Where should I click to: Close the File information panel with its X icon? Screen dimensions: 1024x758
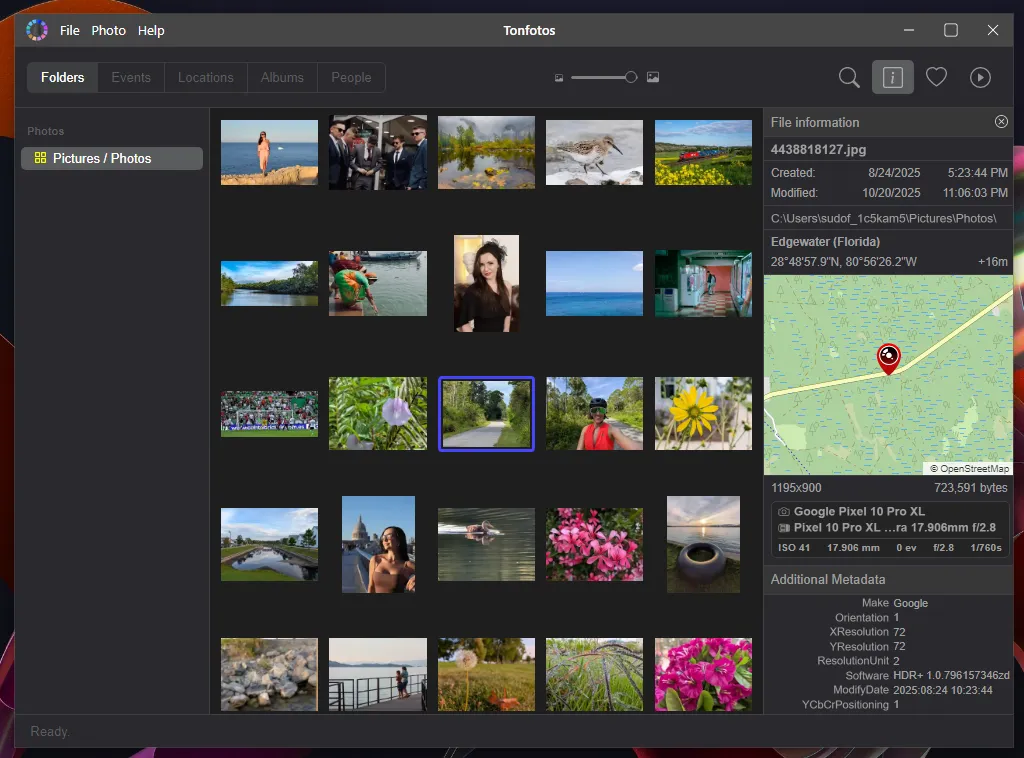1001,121
